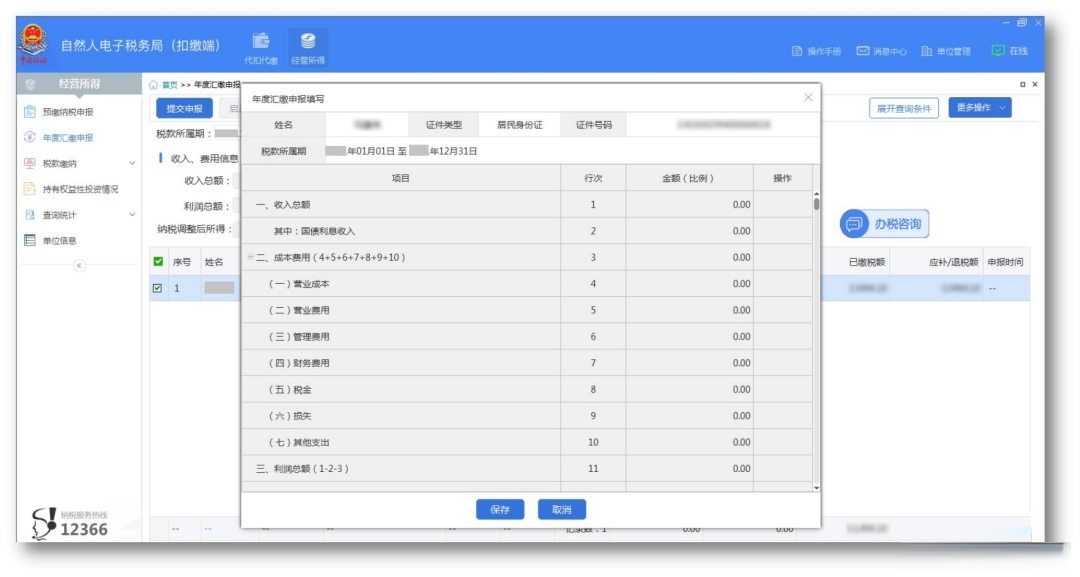Maximize the inner panel with square icon
This screenshot has width=1080, height=577.
[1023, 84]
